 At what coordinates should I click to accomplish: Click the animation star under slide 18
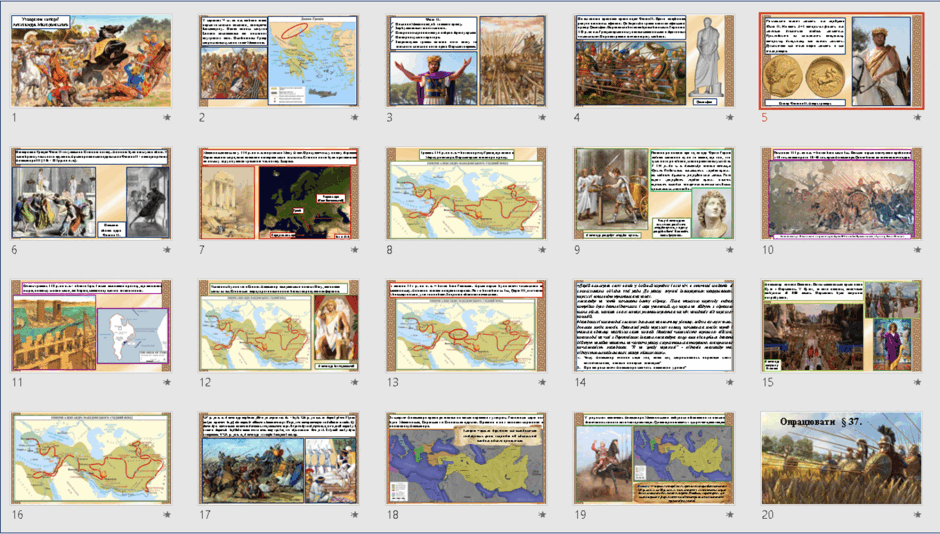[x=542, y=515]
